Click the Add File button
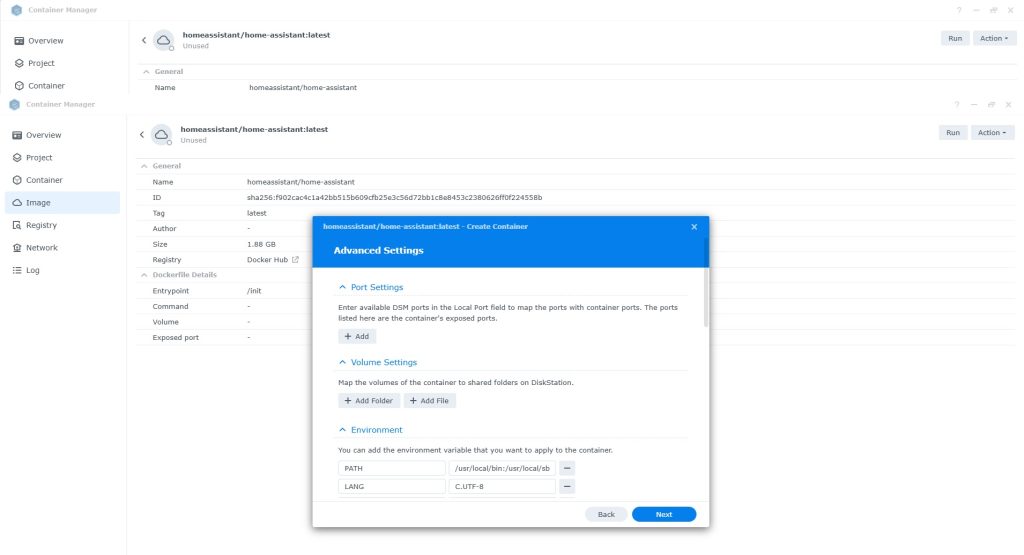The image size is (1024, 555). pyautogui.click(x=430, y=401)
